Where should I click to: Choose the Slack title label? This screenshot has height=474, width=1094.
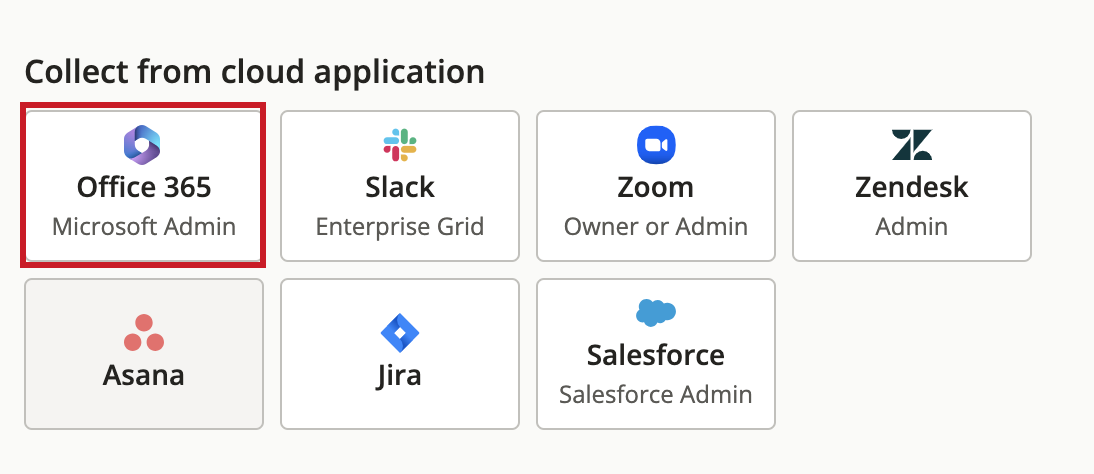click(x=400, y=187)
